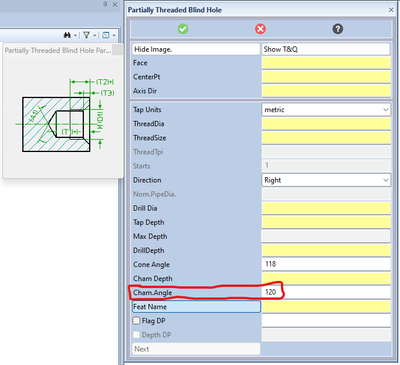Click the Face input field

(x=326, y=63)
